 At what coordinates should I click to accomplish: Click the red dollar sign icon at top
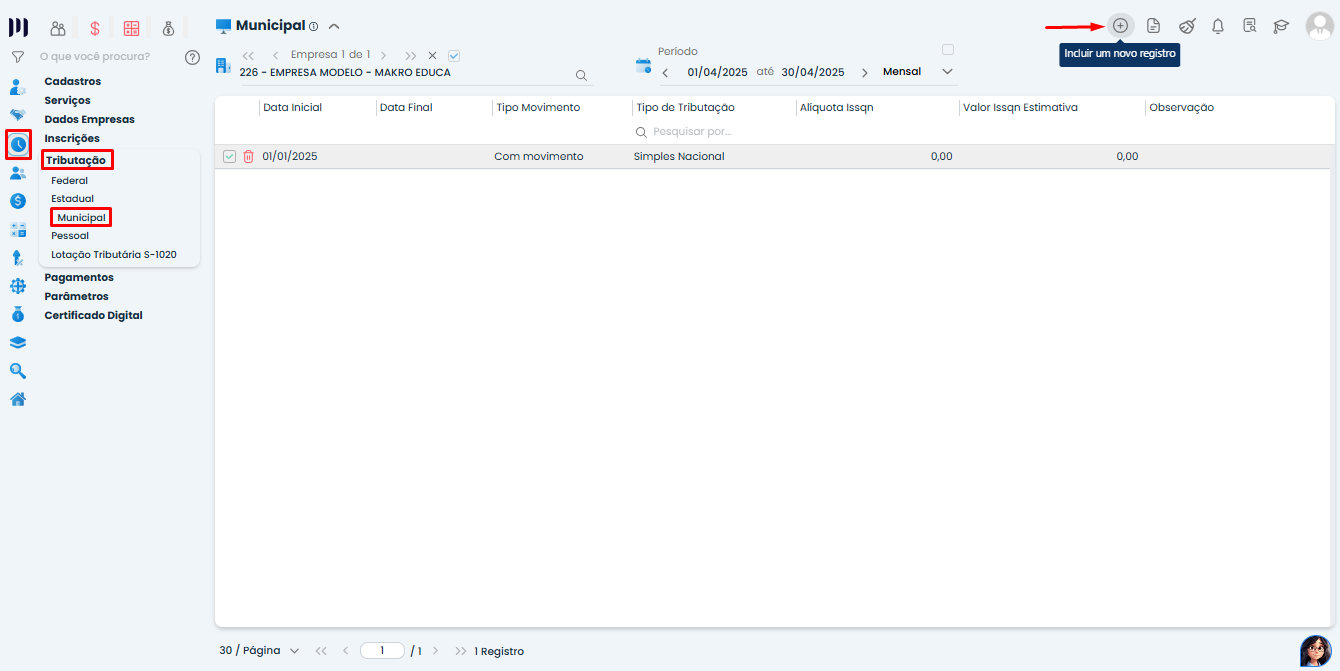94,28
